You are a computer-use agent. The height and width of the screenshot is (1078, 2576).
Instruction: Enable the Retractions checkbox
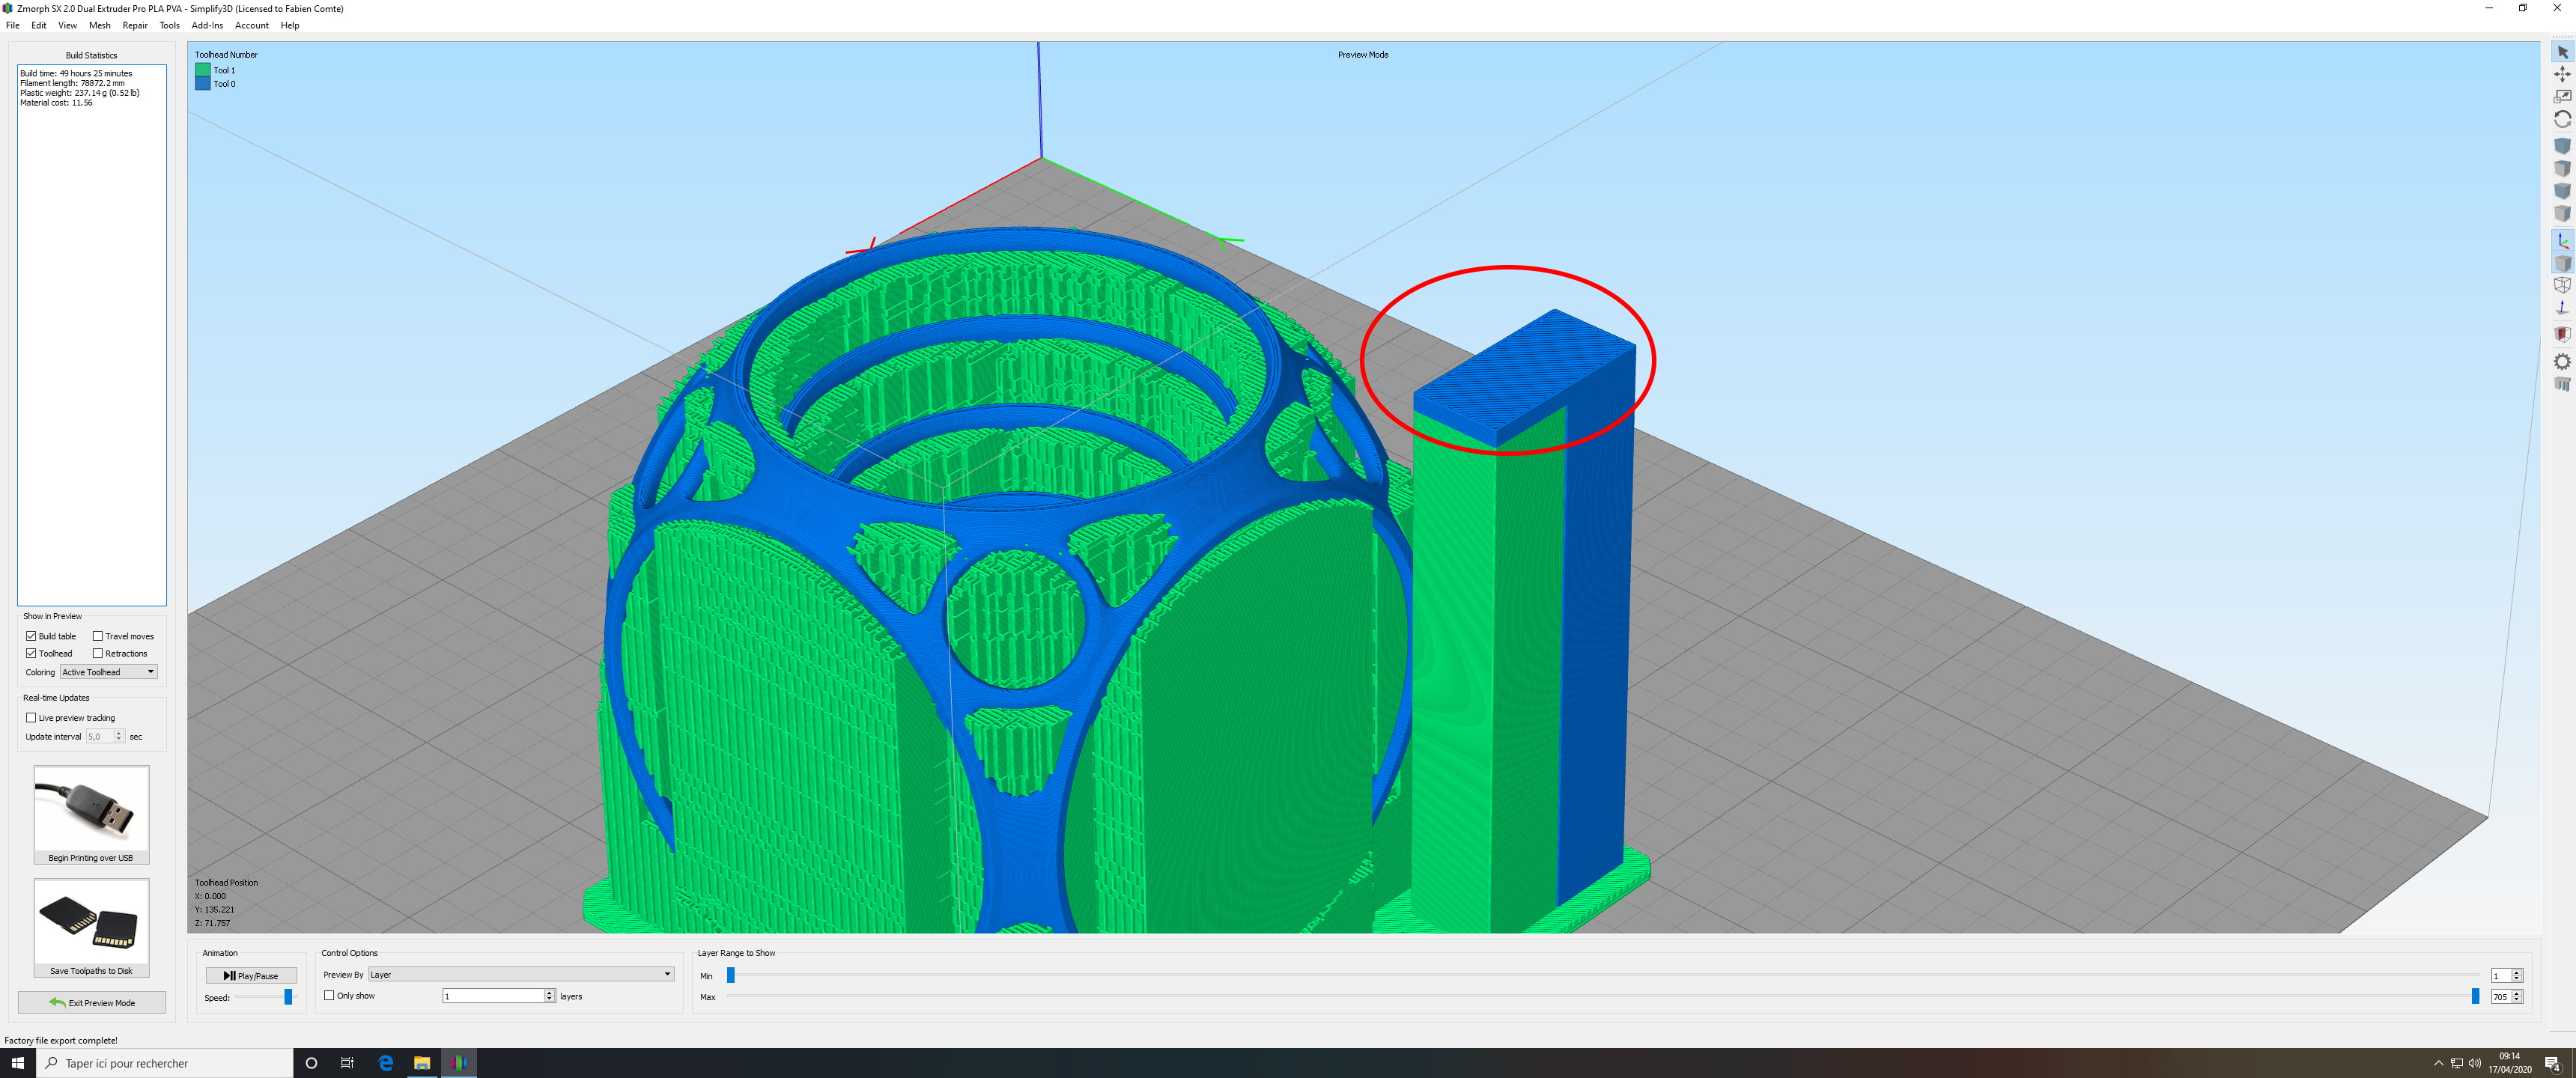(x=98, y=653)
